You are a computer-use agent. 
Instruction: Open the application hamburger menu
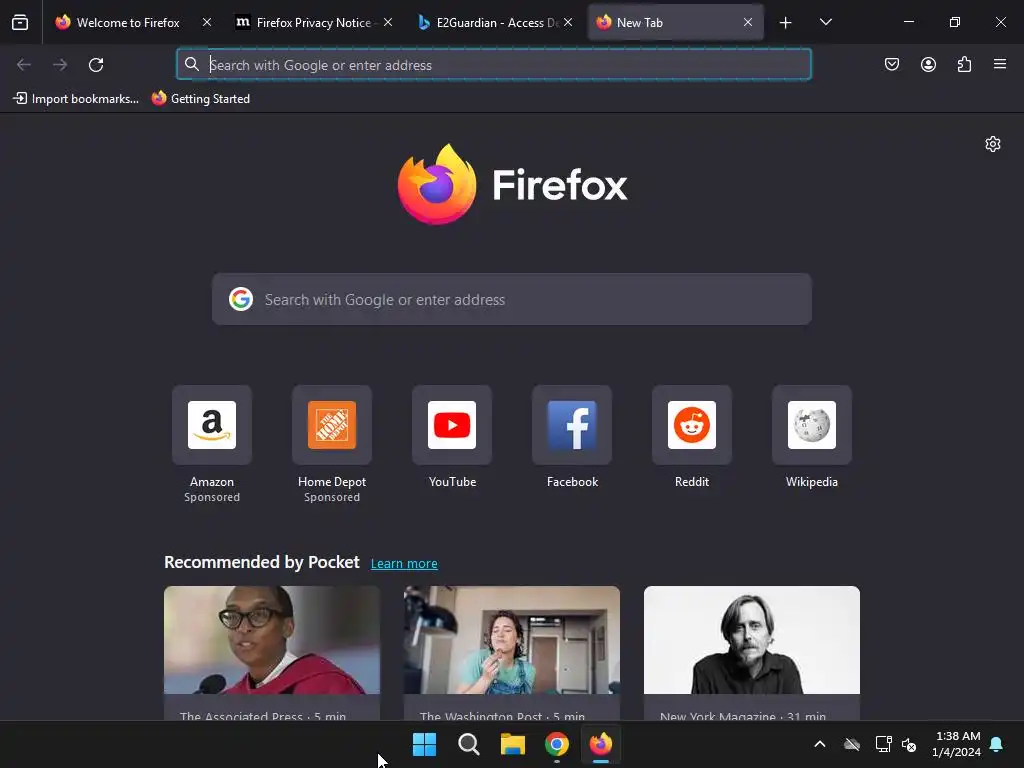[x=1000, y=64]
